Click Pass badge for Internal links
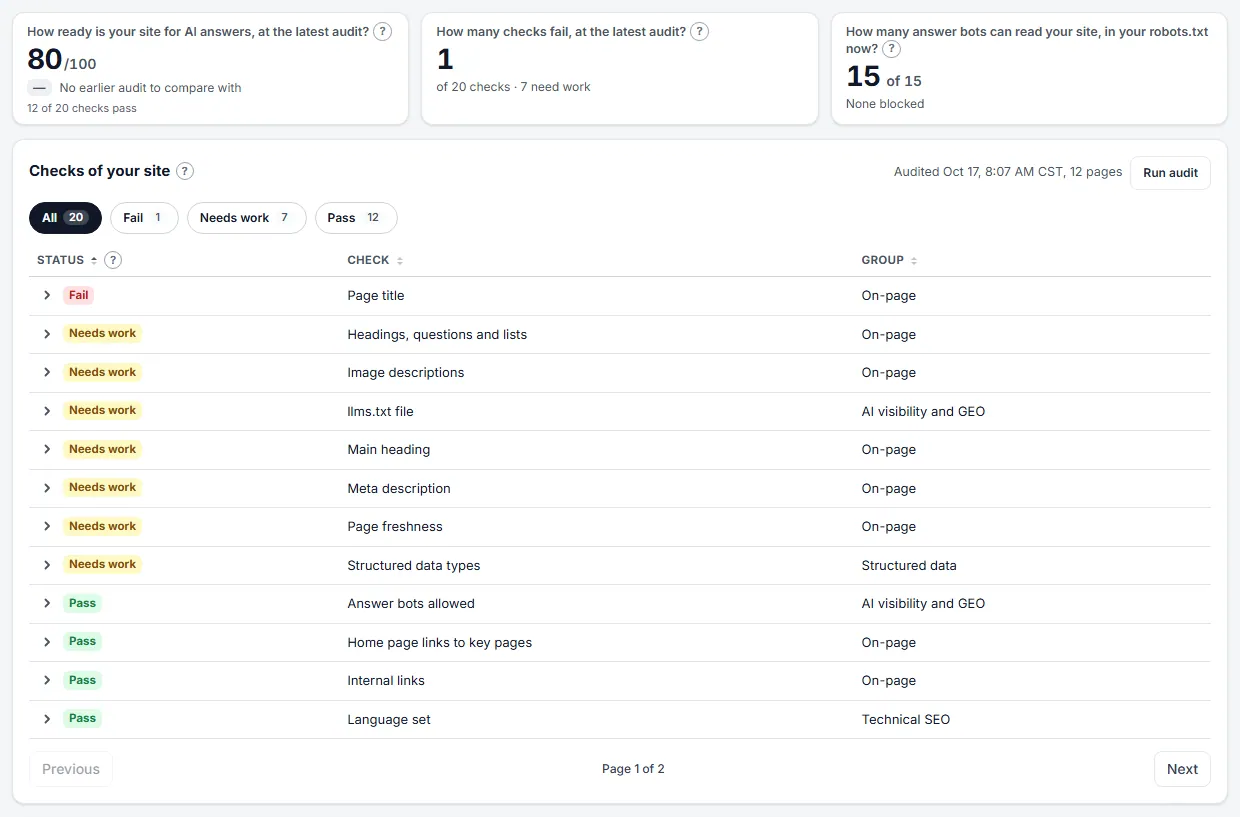This screenshot has width=1240, height=817. point(83,680)
